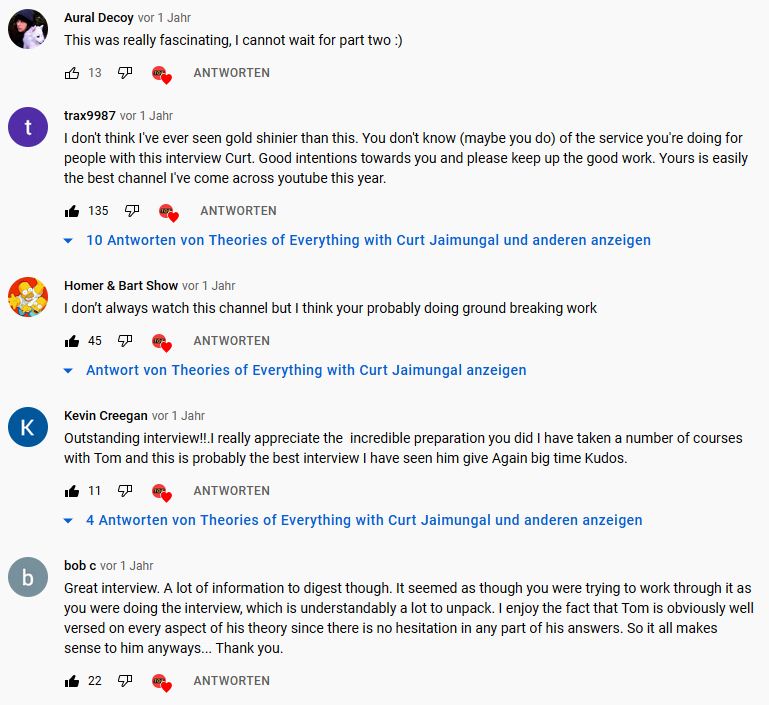Dislike bob c's comment
This screenshot has width=769, height=705.
(125, 681)
